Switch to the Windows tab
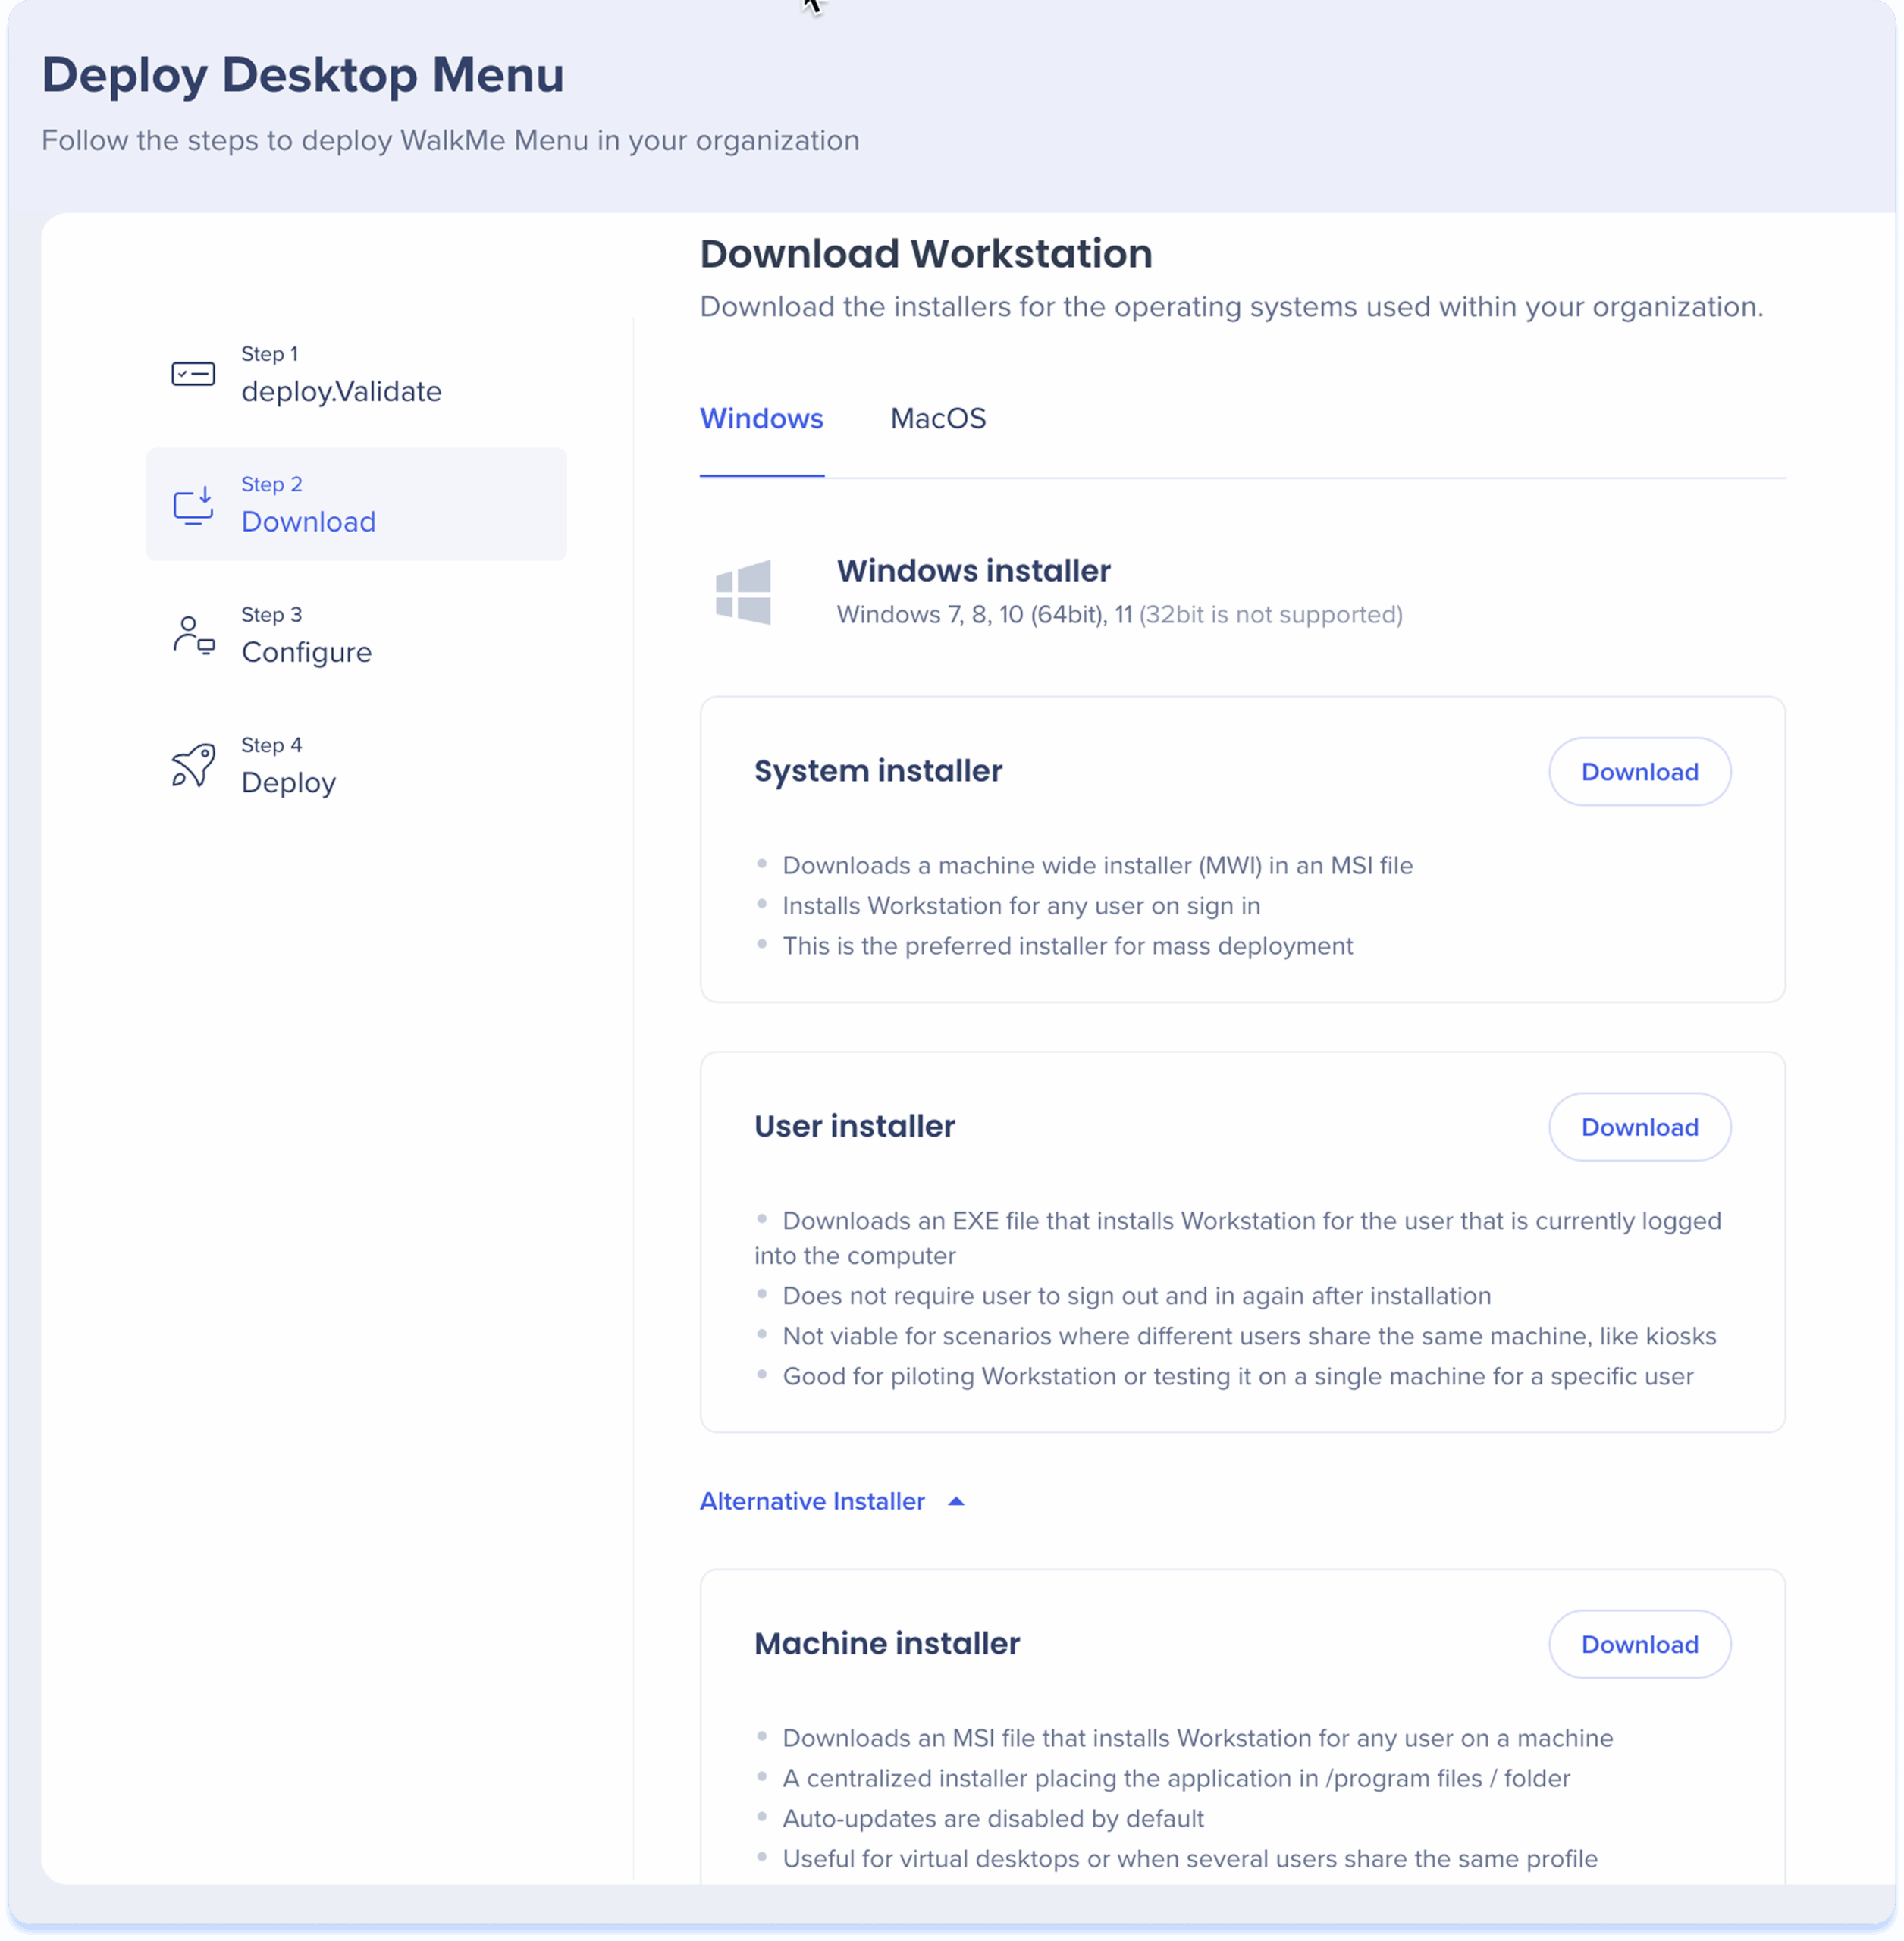This screenshot has width=1904, height=1941. pyautogui.click(x=761, y=418)
